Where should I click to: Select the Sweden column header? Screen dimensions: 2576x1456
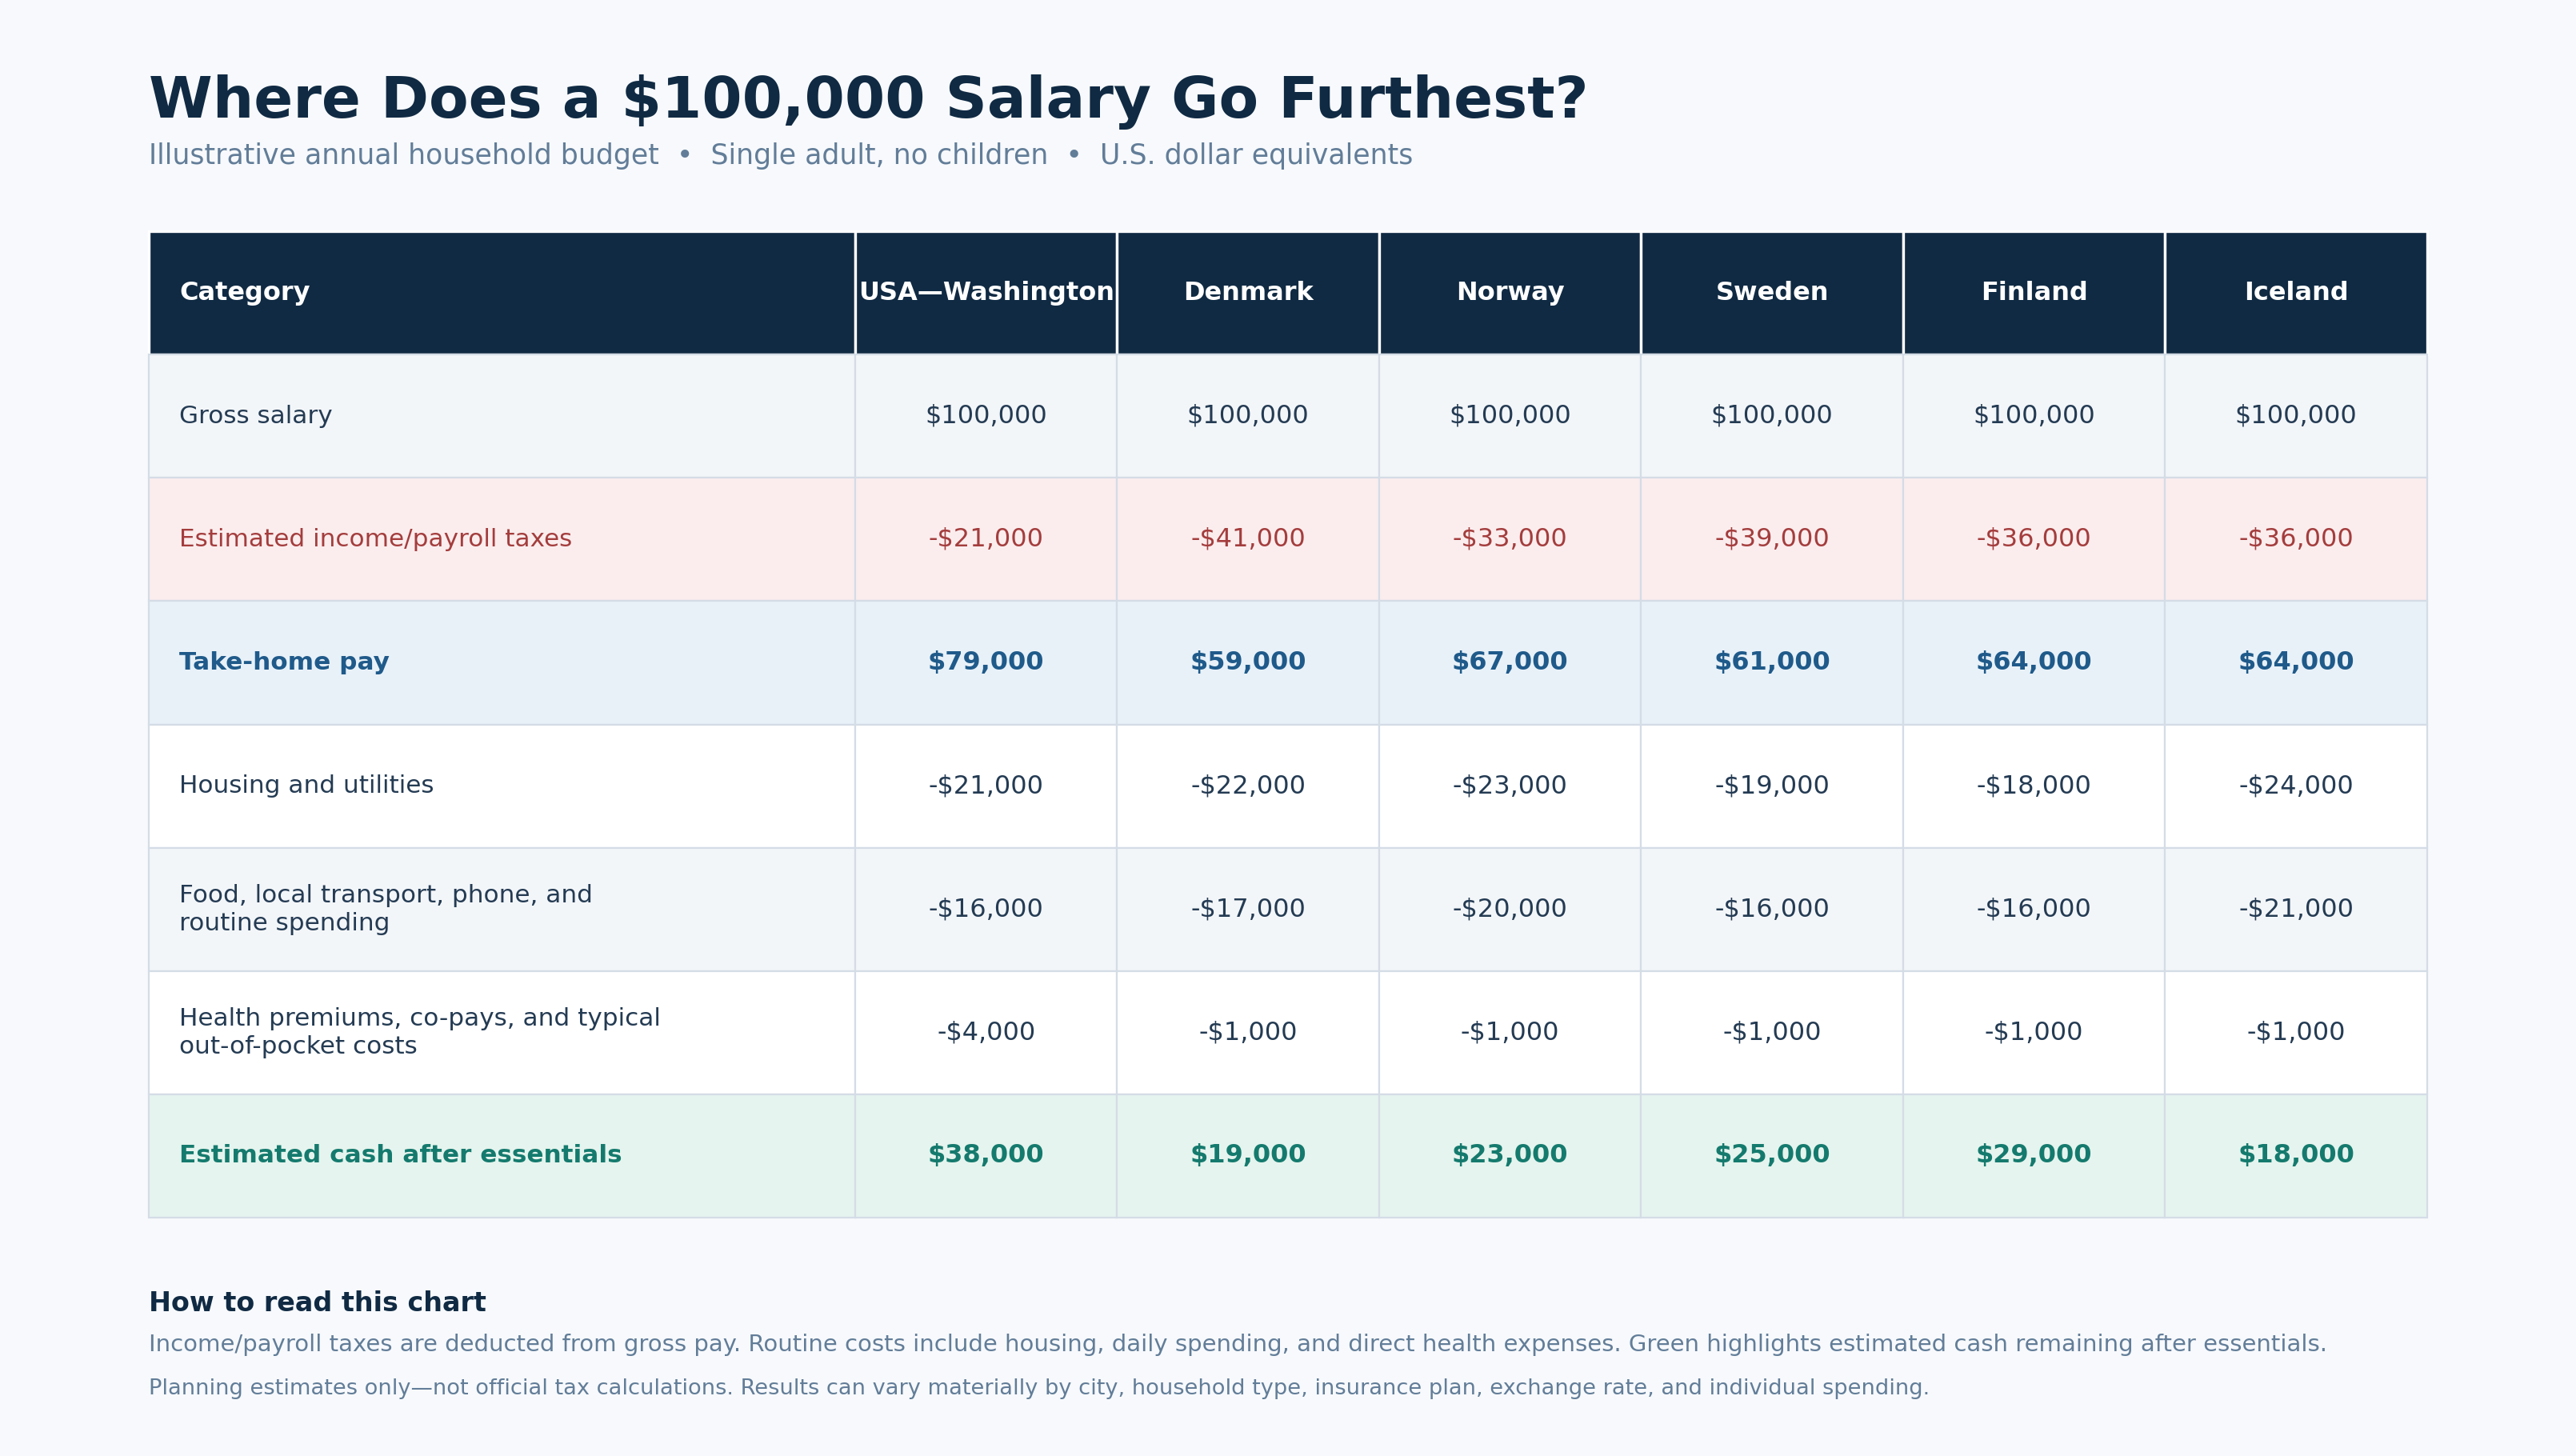pos(1771,292)
